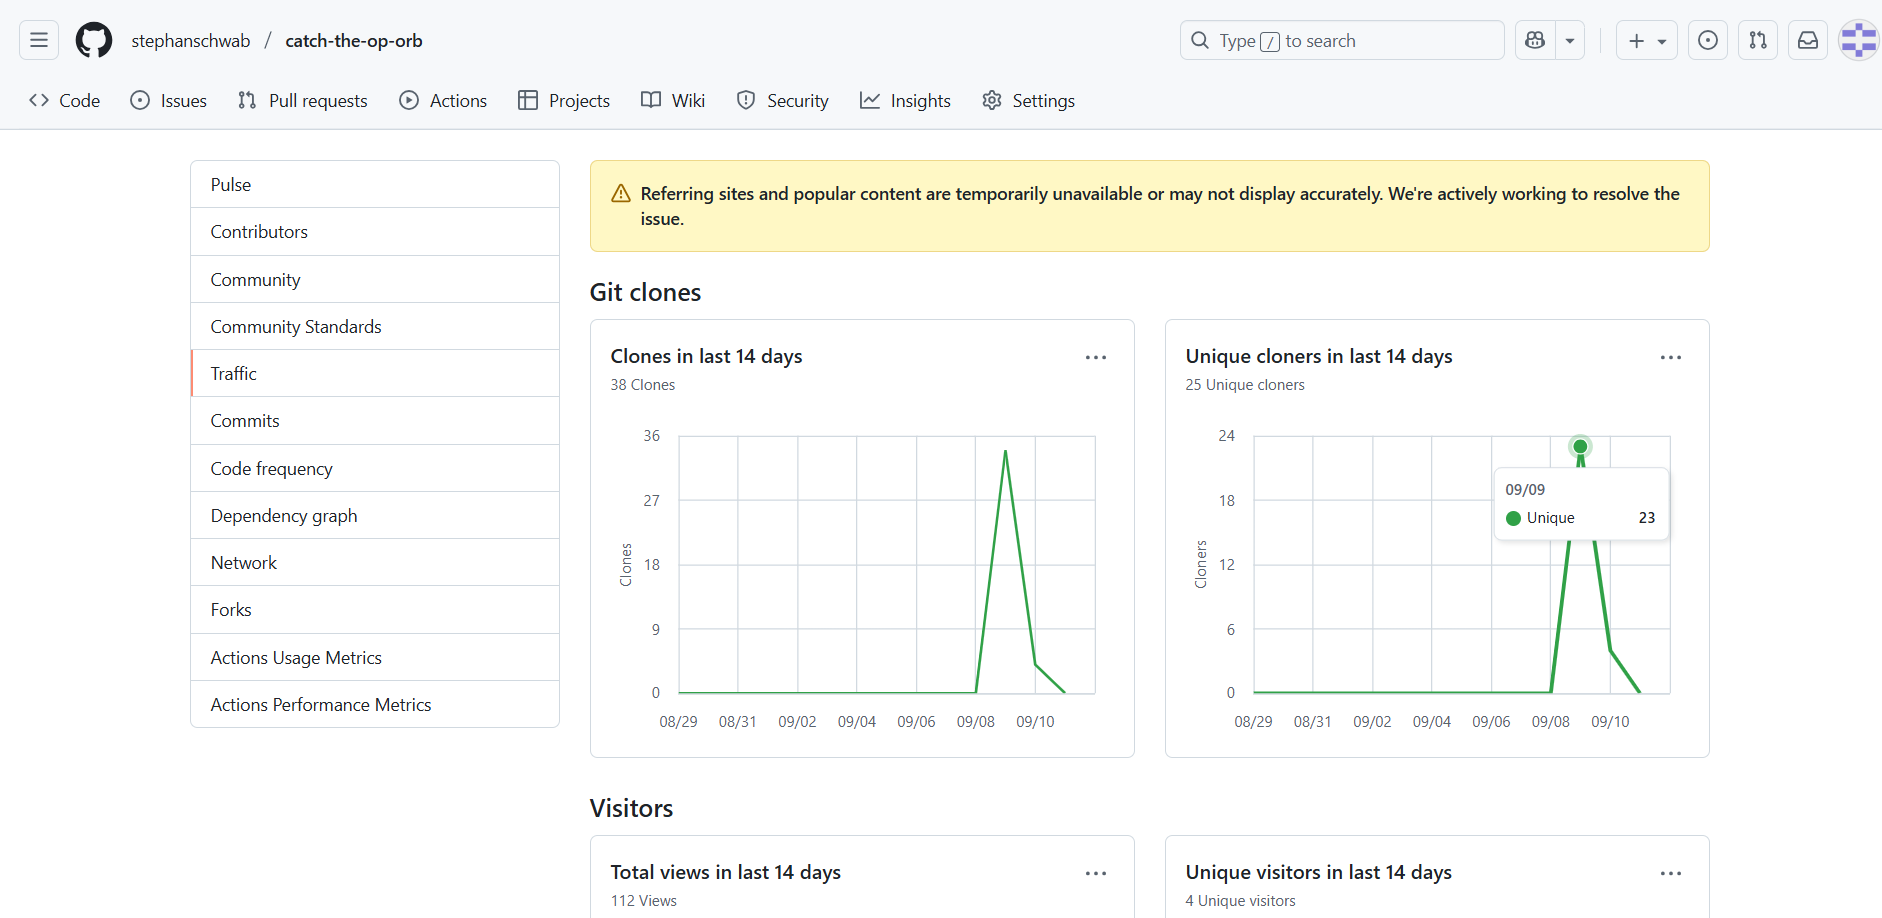Open options menu for Total views chart
Viewport: 1882px width, 918px height.
point(1096,873)
